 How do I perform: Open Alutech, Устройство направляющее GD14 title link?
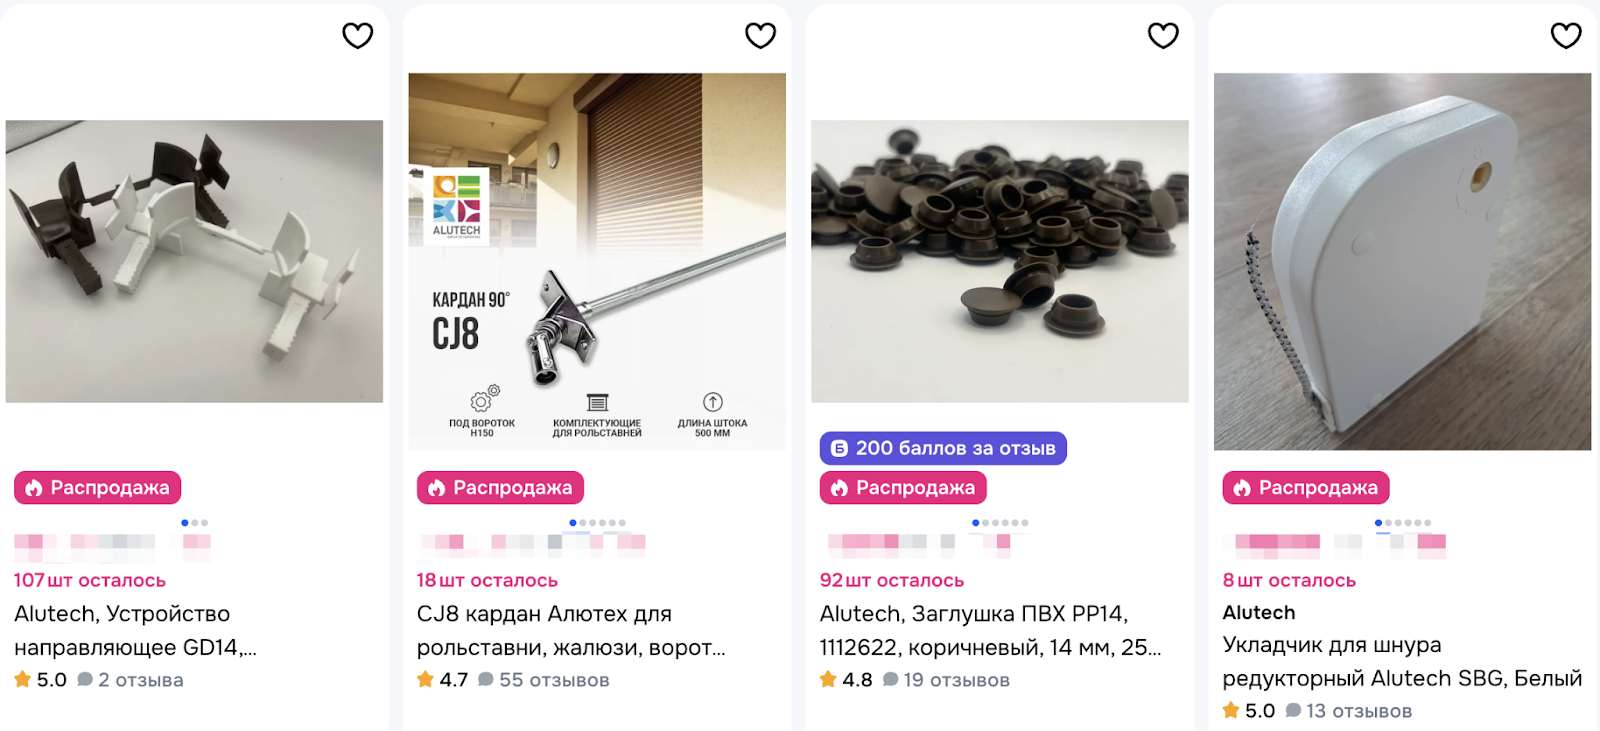click(x=135, y=630)
